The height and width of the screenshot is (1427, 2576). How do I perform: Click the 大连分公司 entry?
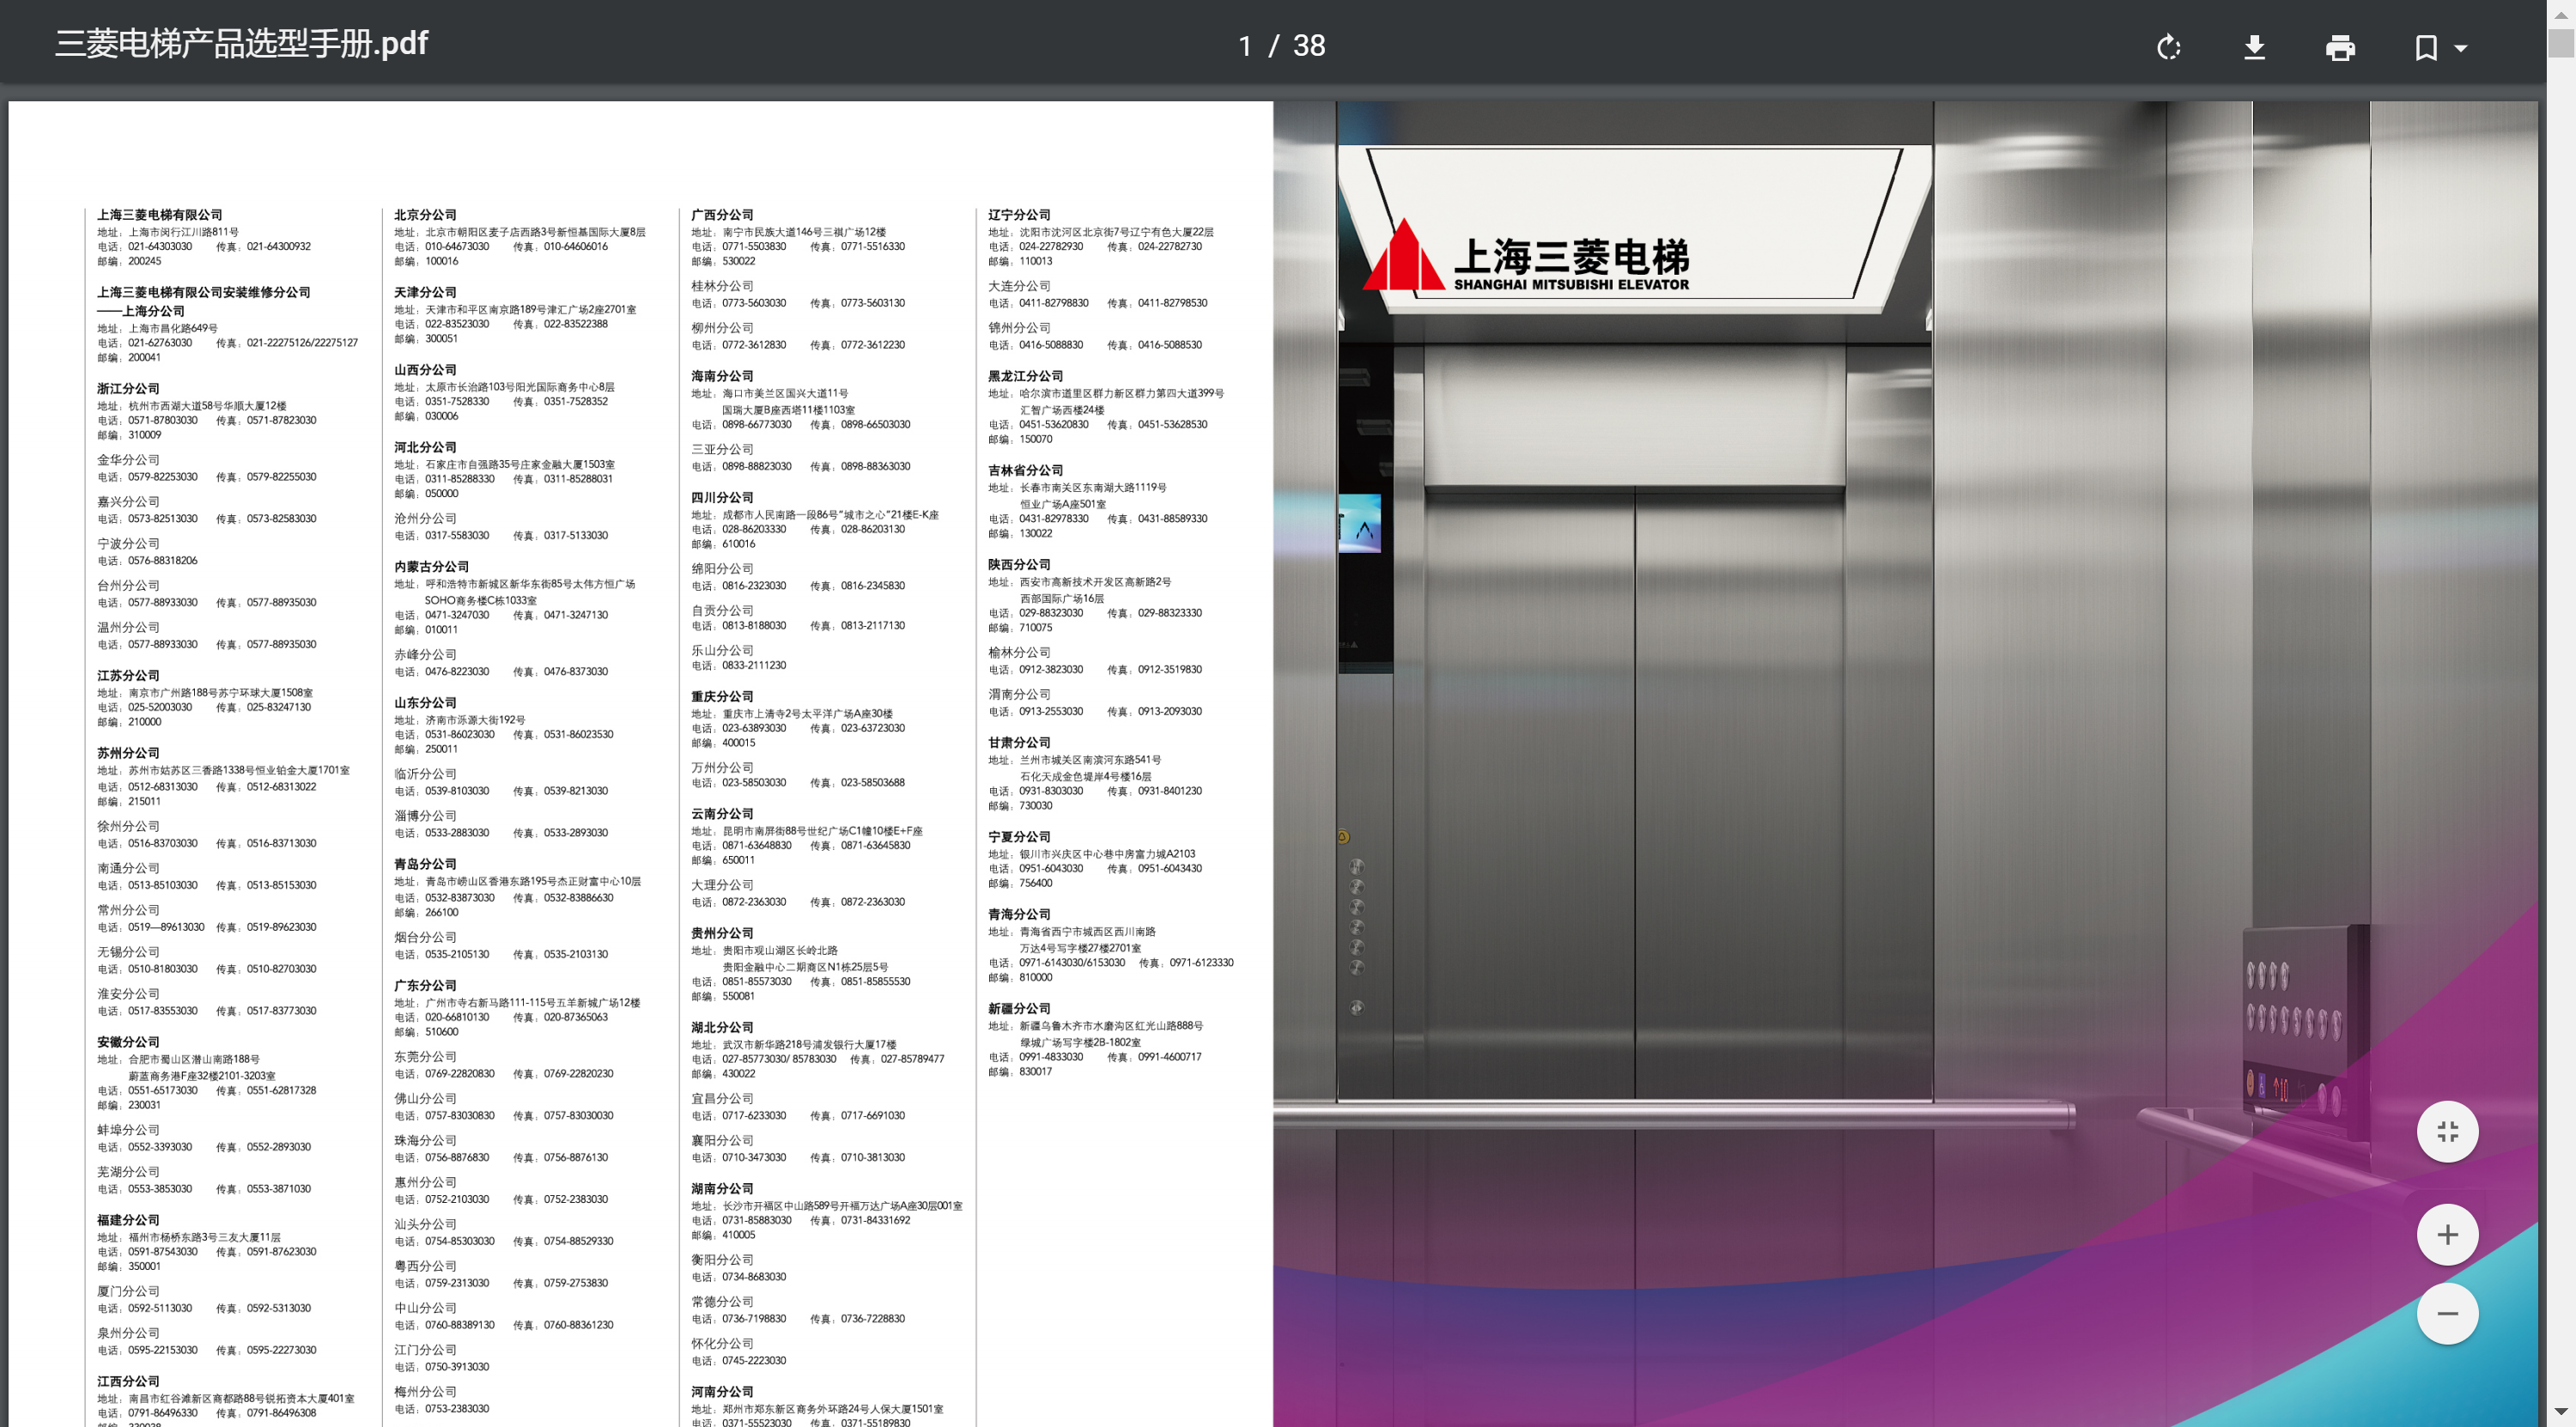tap(1019, 286)
